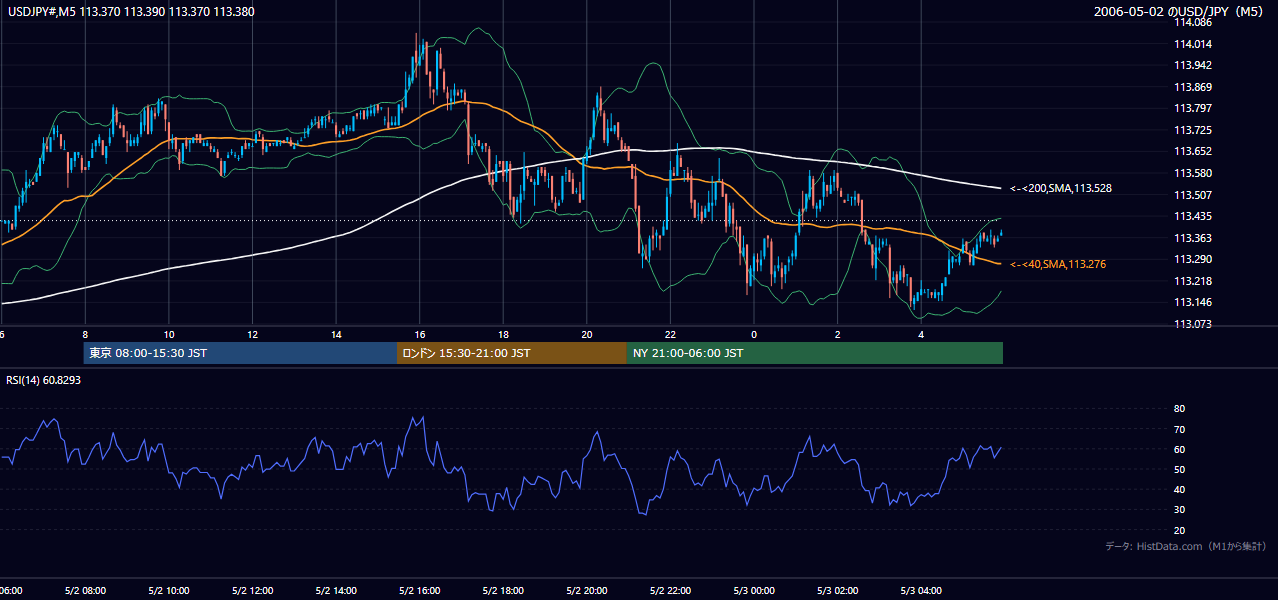Click the 5/2 14:00 time label

336,591
